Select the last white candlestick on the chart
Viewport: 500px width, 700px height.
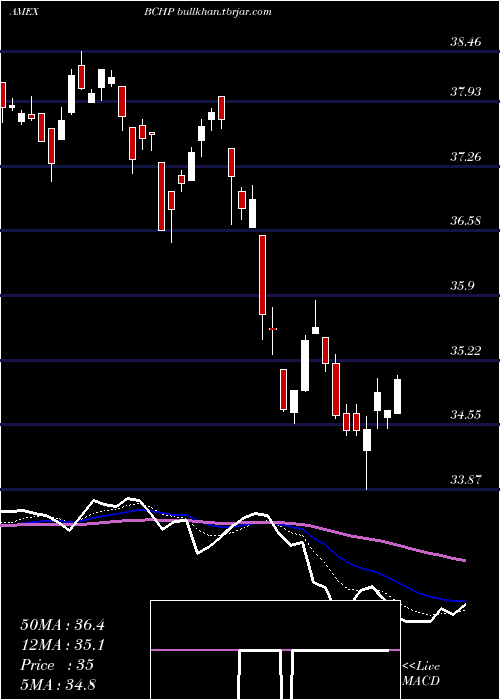point(397,395)
